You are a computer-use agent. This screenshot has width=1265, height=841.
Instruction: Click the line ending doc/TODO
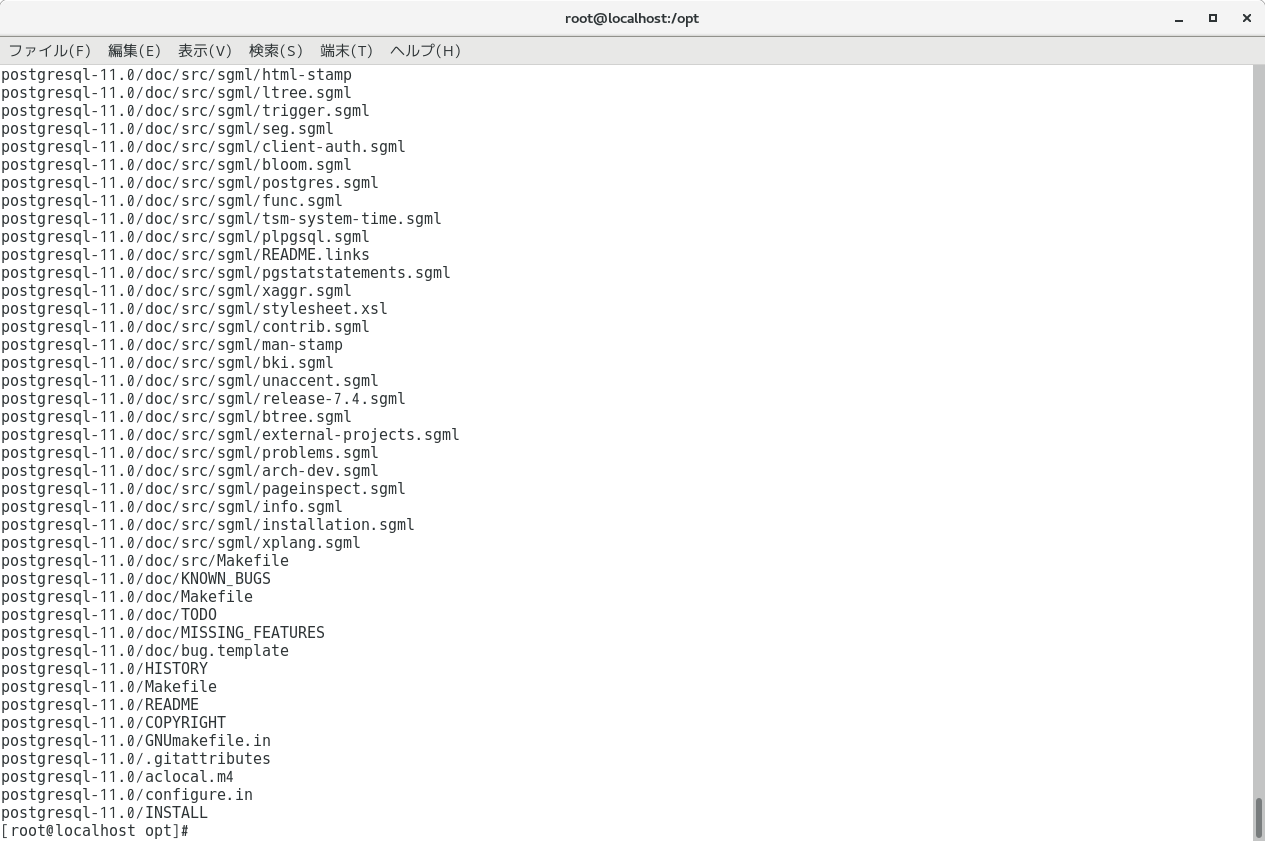point(109,615)
